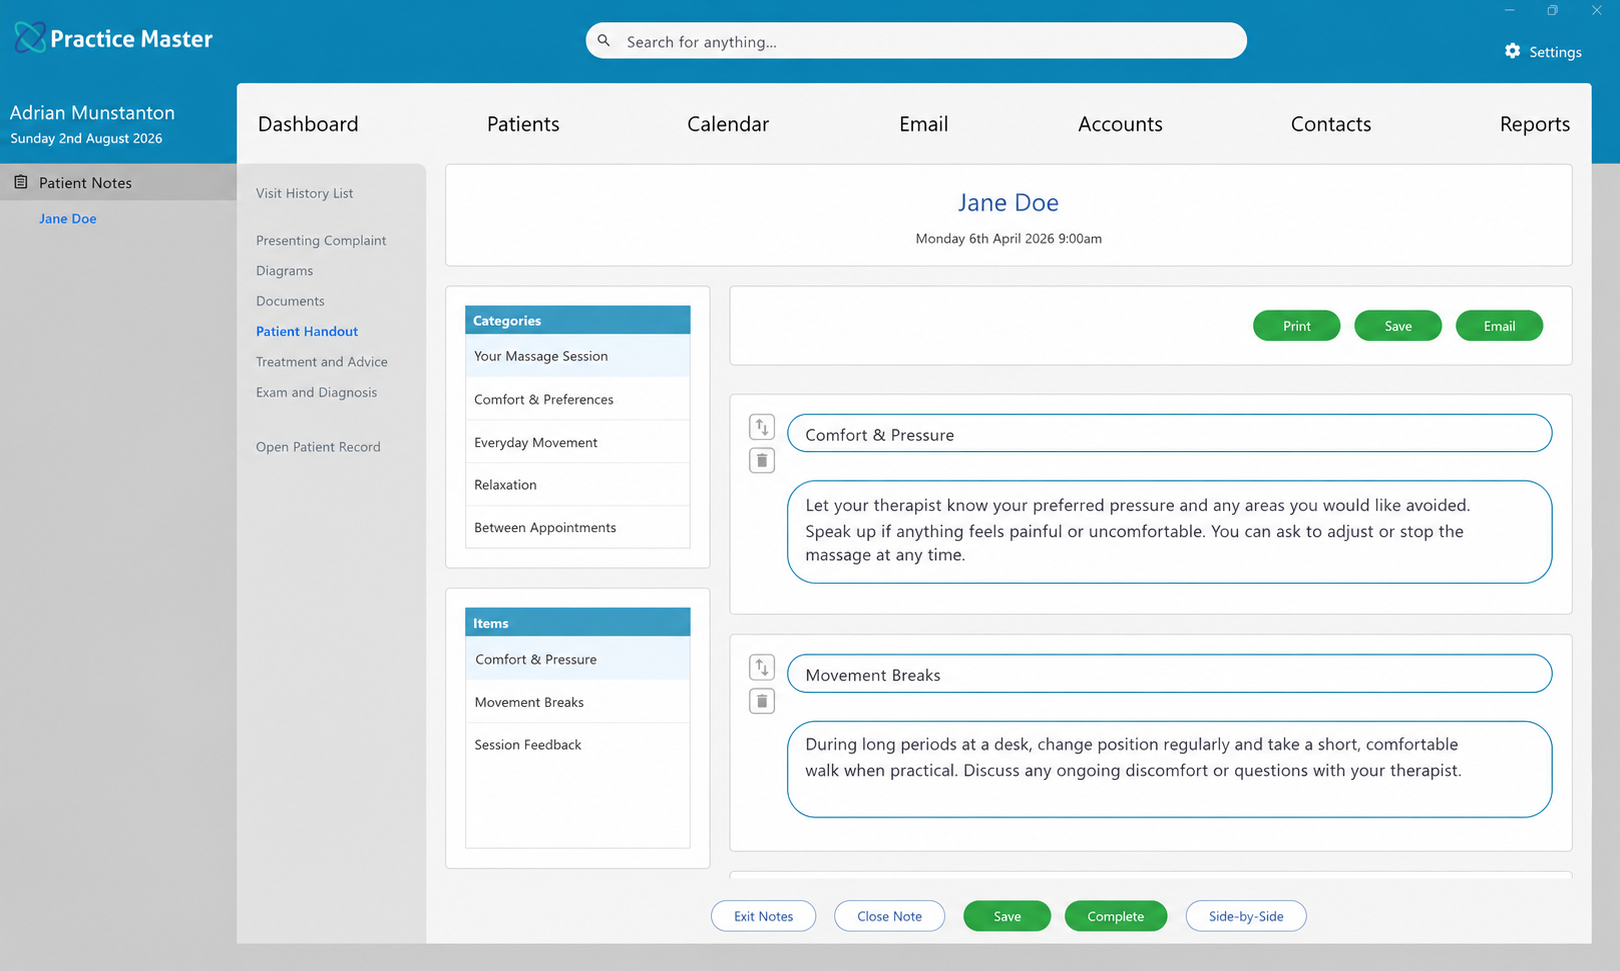Screen dimensions: 1620x971
Task: Open the Calendar tab
Action: (728, 124)
